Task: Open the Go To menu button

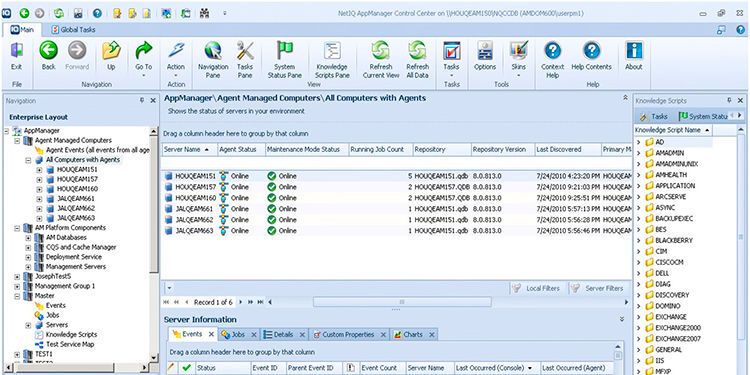Action: click(x=143, y=59)
